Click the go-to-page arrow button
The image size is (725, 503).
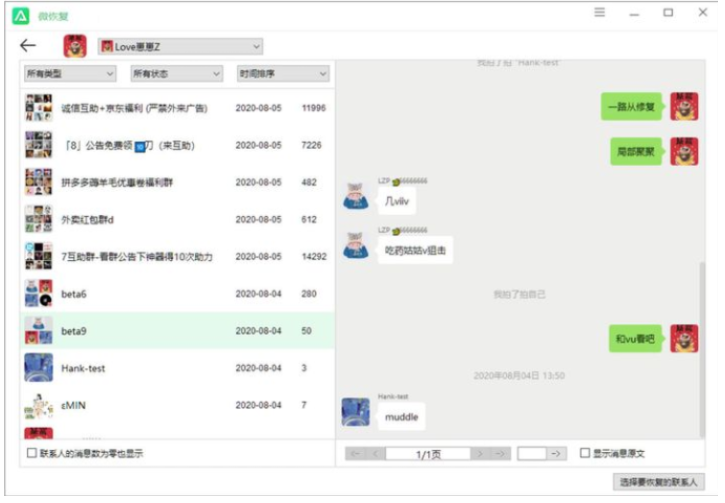click(x=557, y=453)
